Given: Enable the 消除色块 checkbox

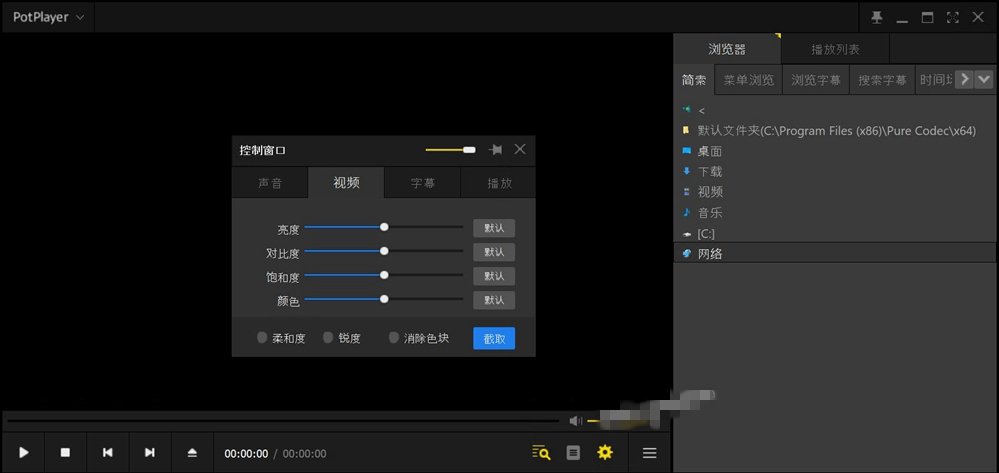Looking at the screenshot, I should click(x=394, y=337).
